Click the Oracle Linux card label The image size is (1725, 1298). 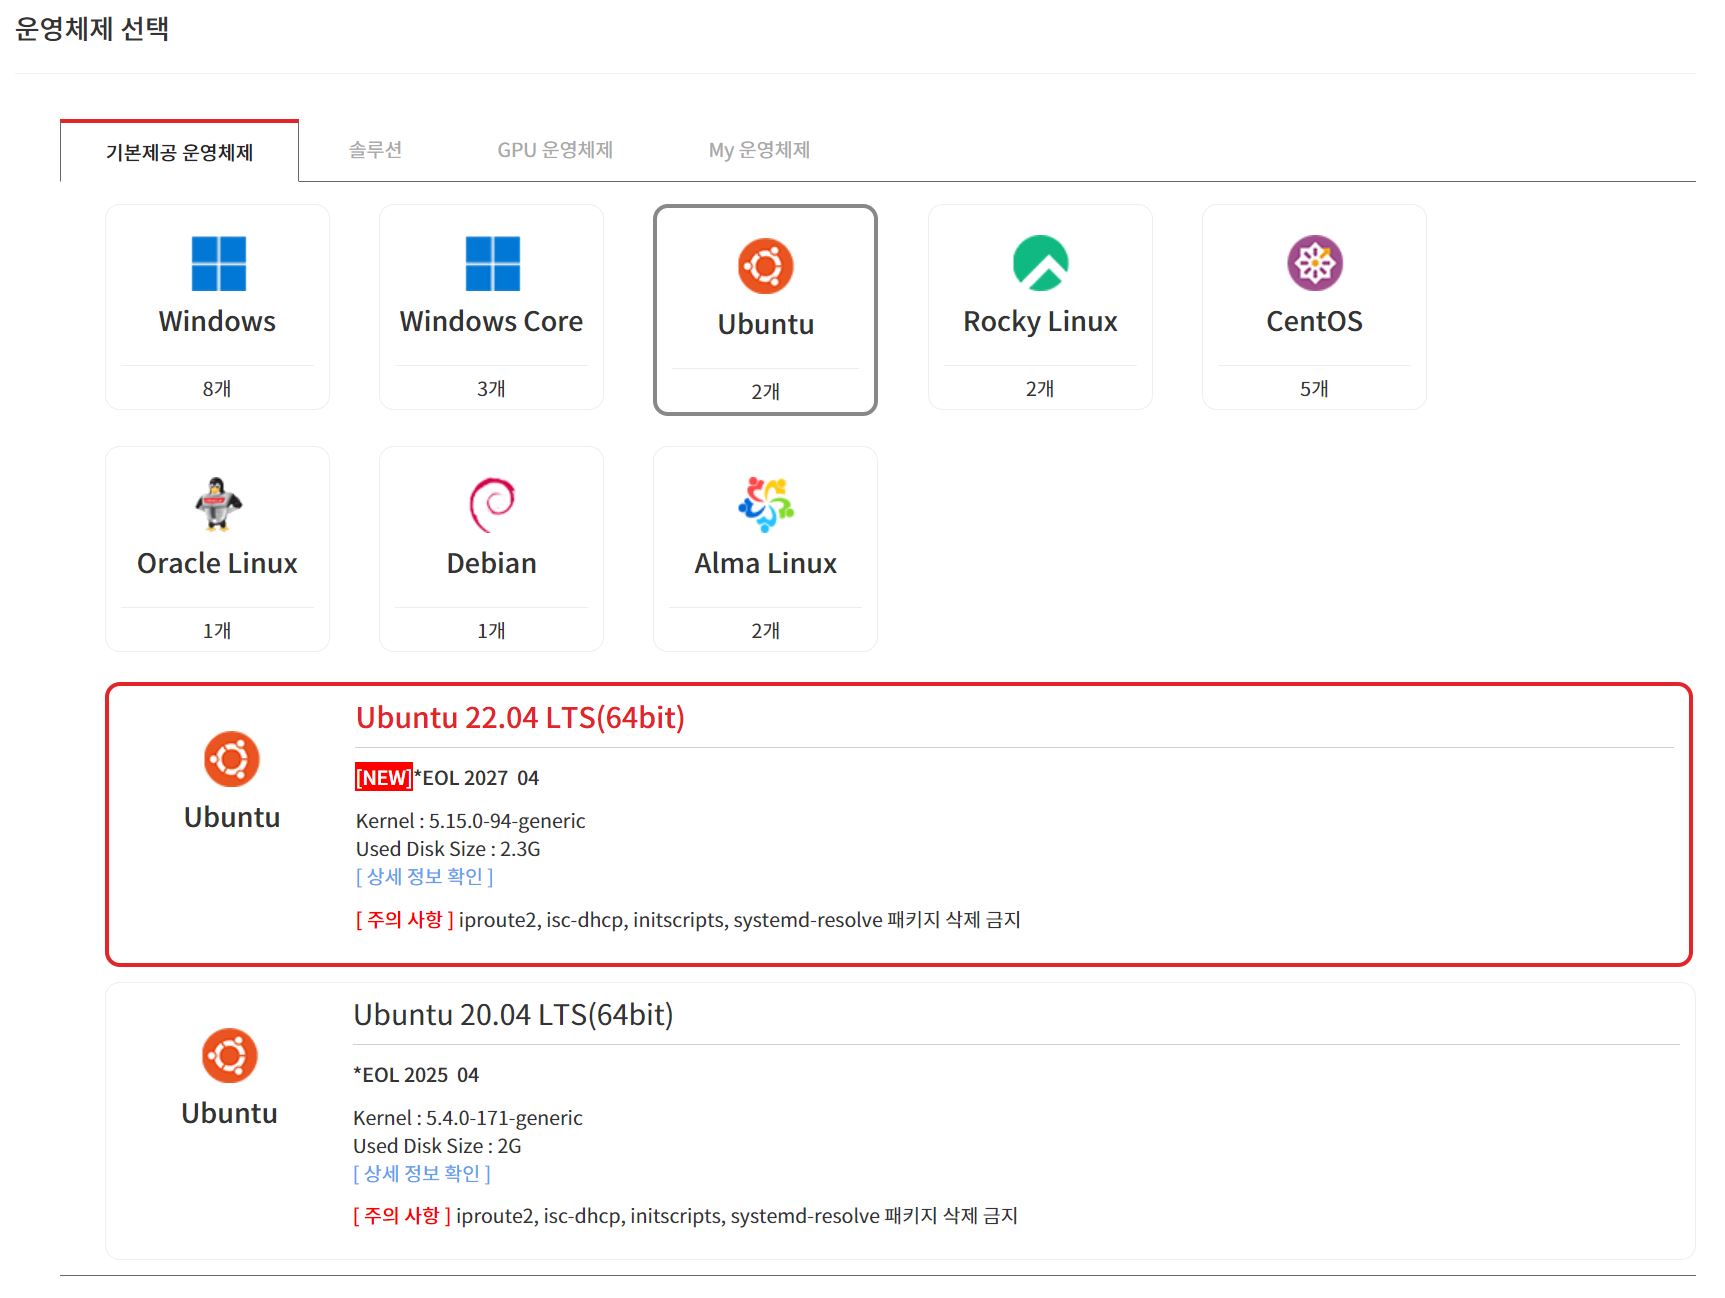click(x=217, y=563)
